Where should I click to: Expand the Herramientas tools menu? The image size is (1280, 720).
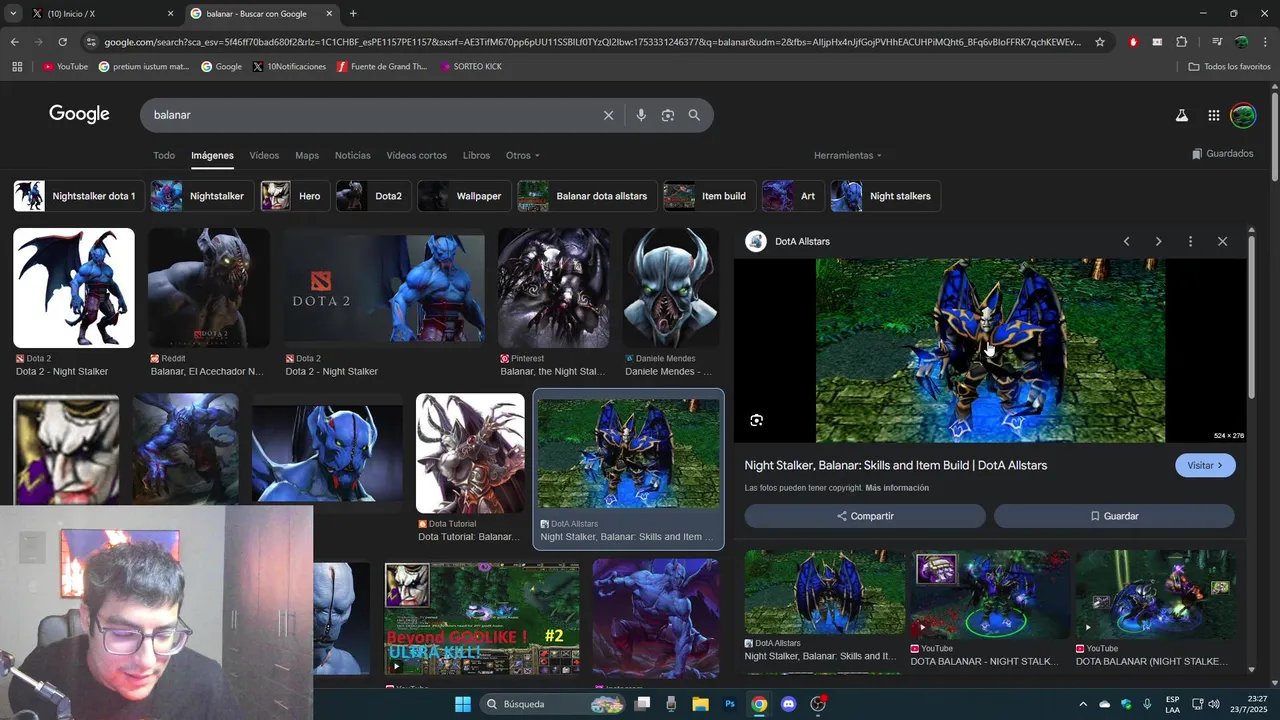point(848,155)
